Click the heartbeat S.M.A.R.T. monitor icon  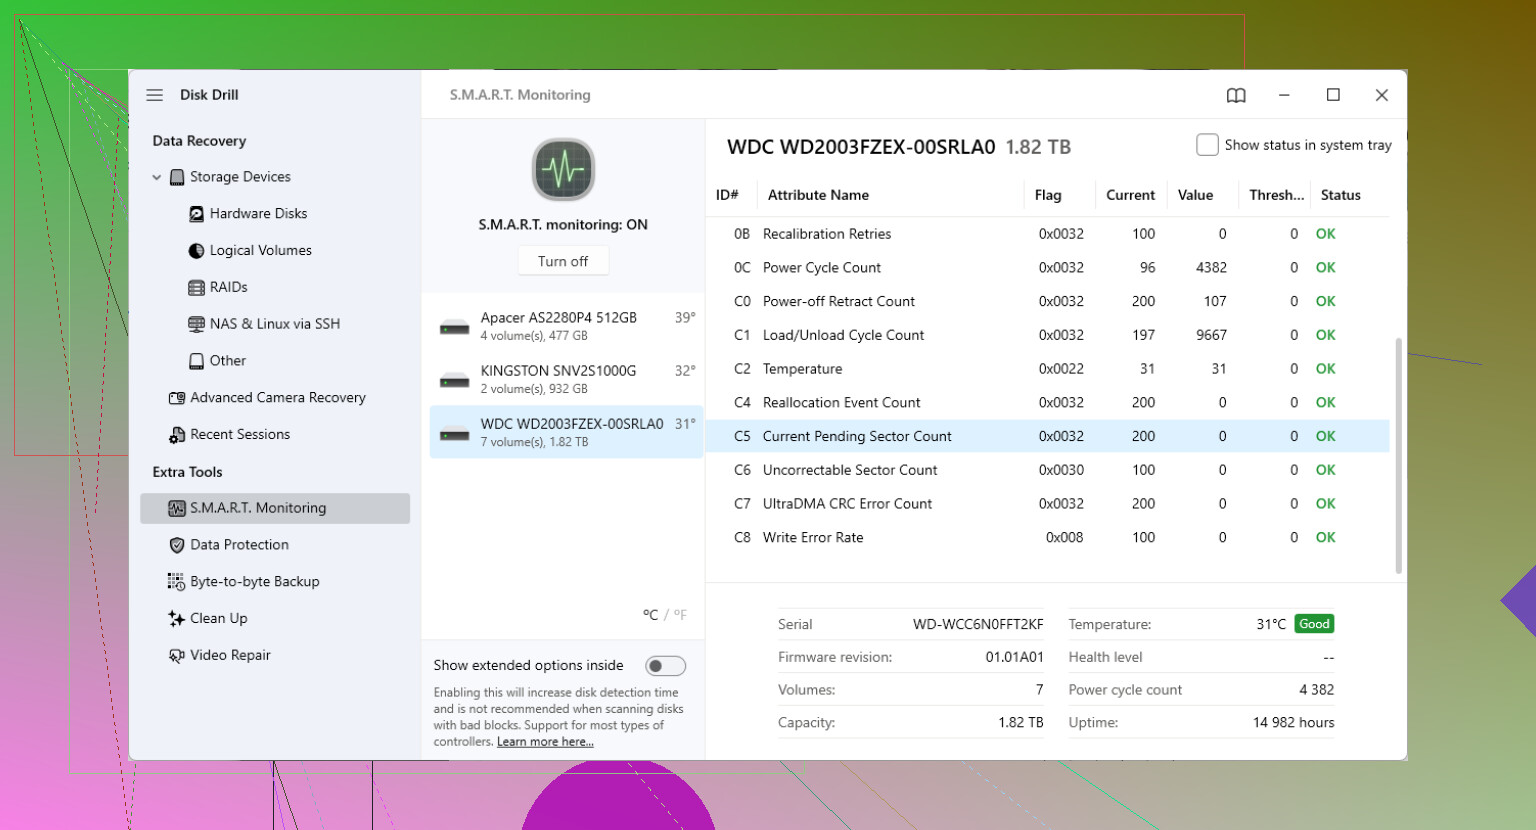[x=563, y=170]
